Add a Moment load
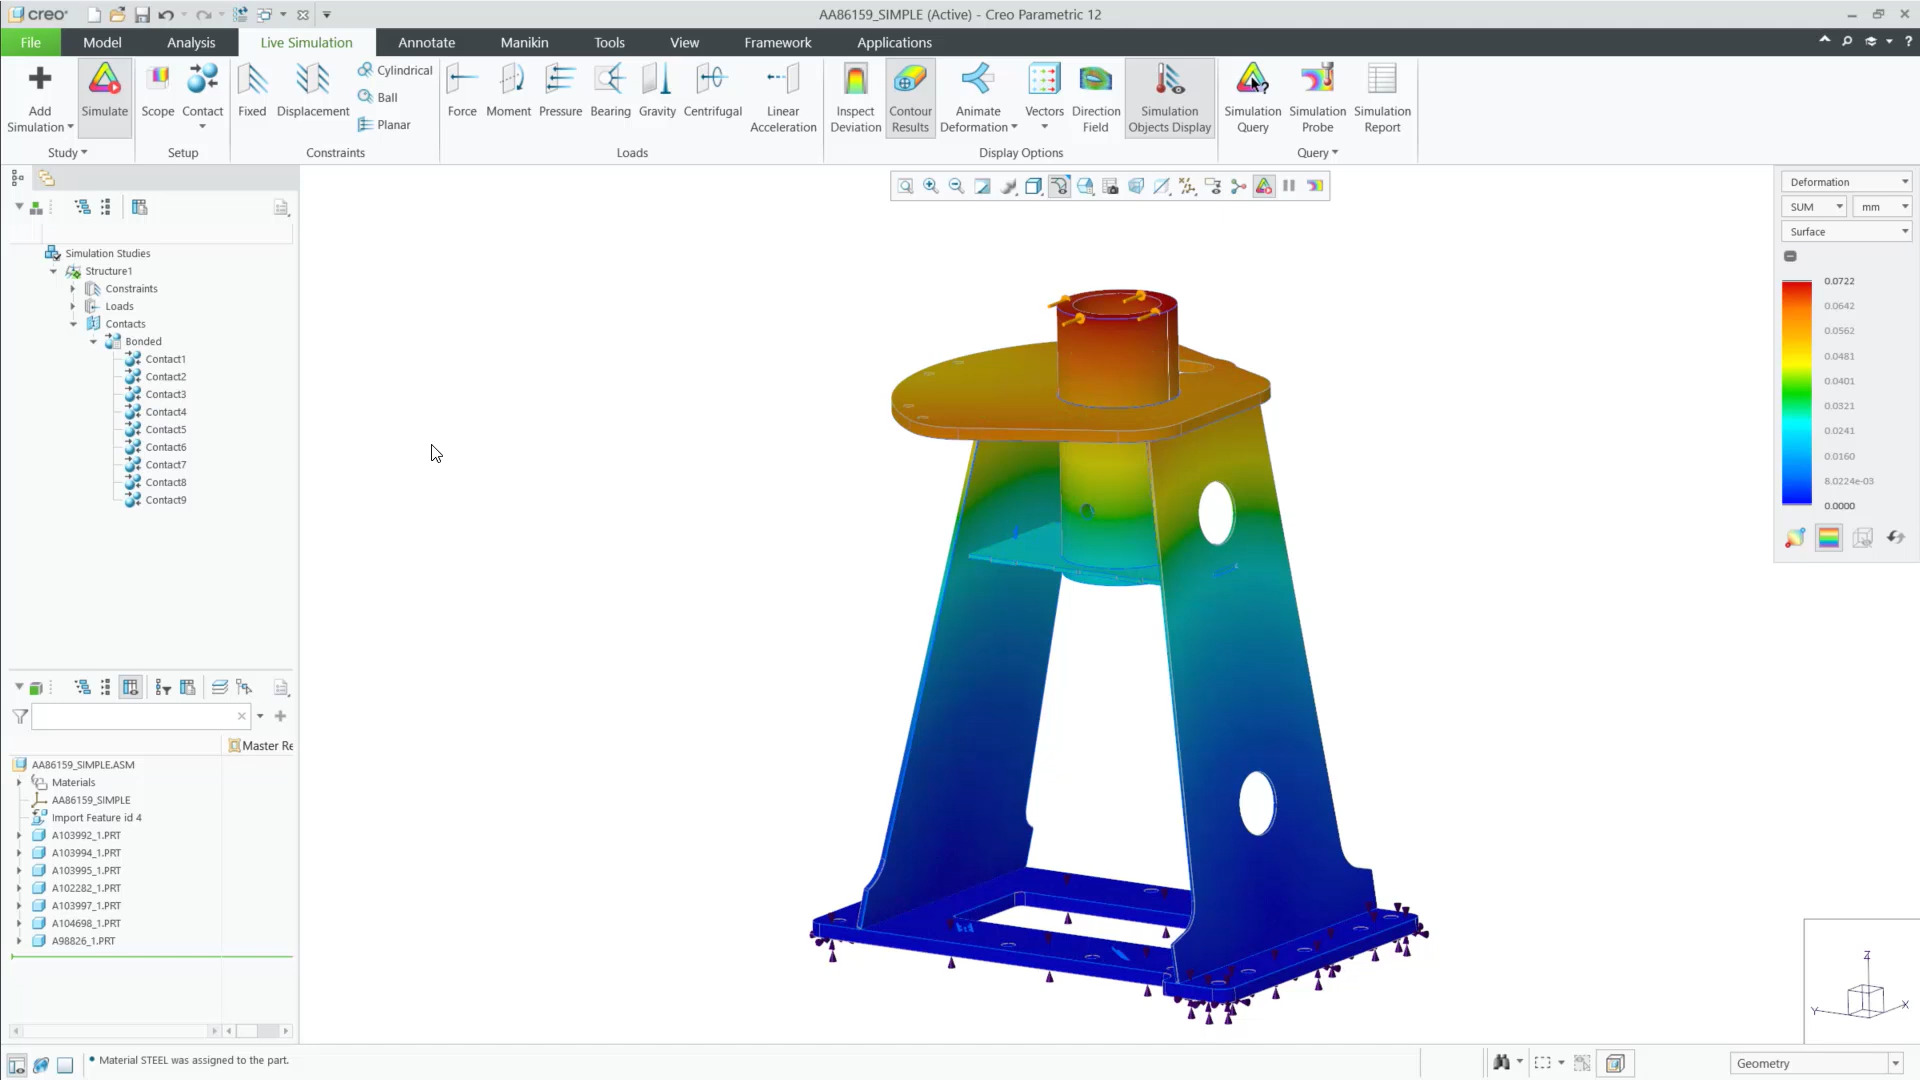1920x1080 pixels. coord(509,91)
